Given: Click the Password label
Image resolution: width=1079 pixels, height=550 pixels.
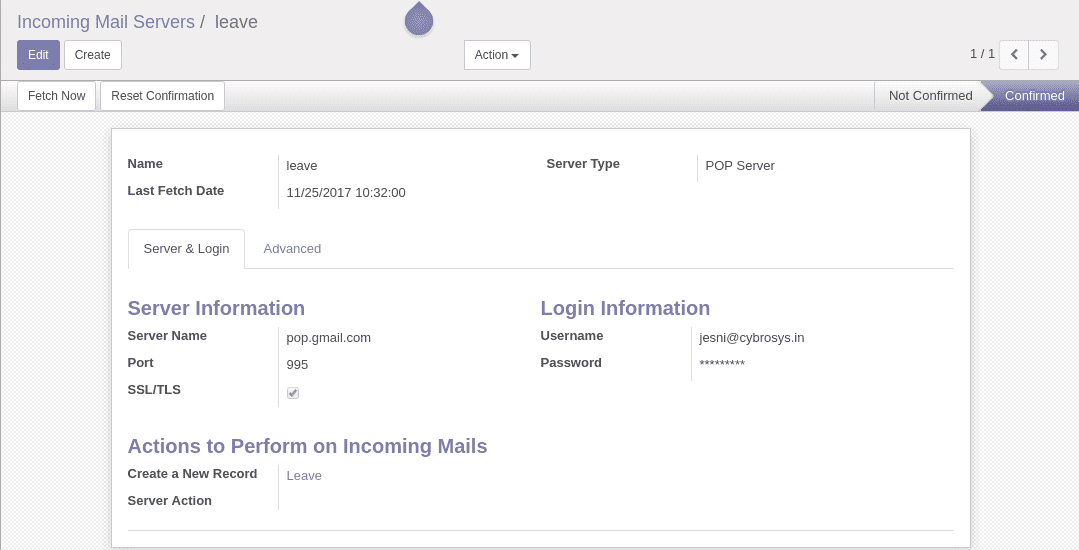Looking at the screenshot, I should [x=571, y=363].
